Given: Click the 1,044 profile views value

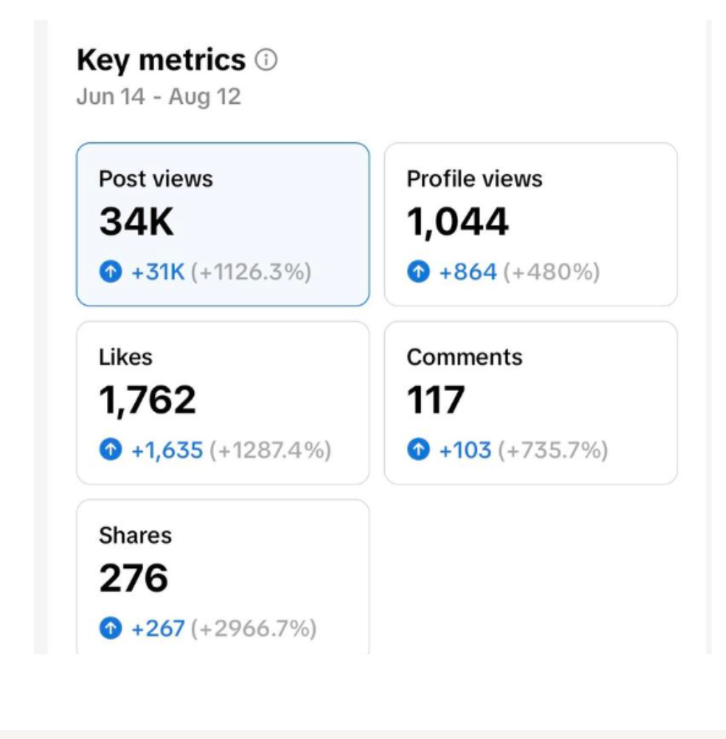Looking at the screenshot, I should click(x=458, y=222).
